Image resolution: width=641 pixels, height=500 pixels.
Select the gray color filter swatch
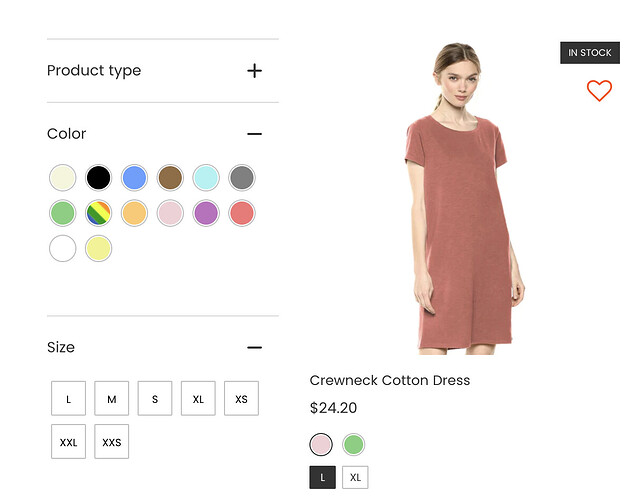tap(242, 178)
